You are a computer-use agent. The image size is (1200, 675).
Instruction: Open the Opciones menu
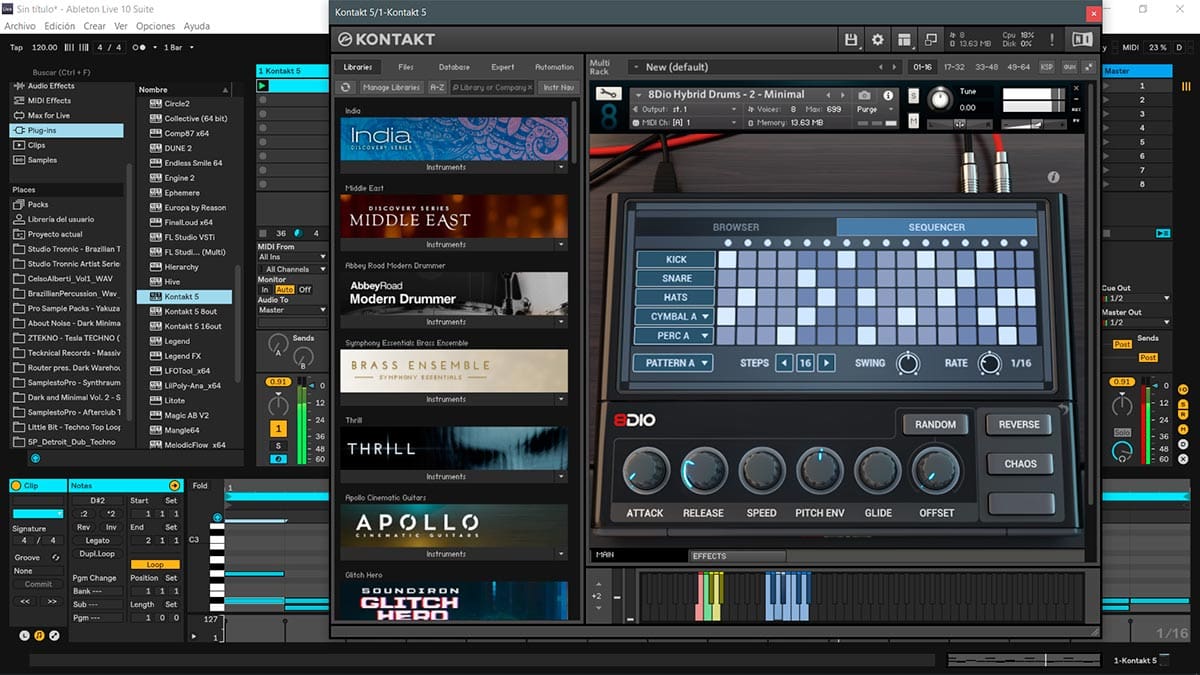[155, 26]
